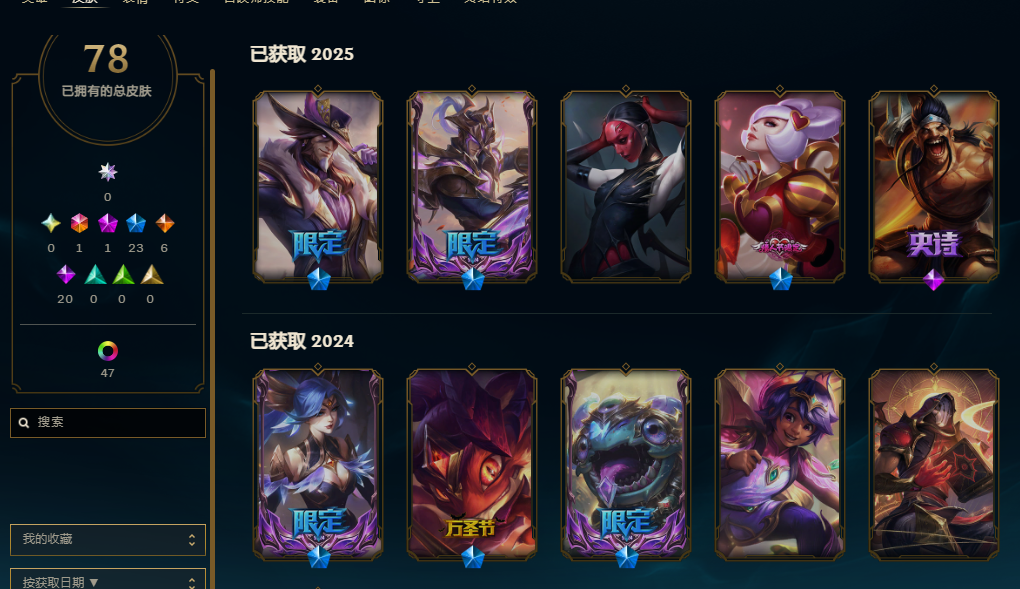Expand the 我的收藏 dropdown
The image size is (1020, 589).
108,540
